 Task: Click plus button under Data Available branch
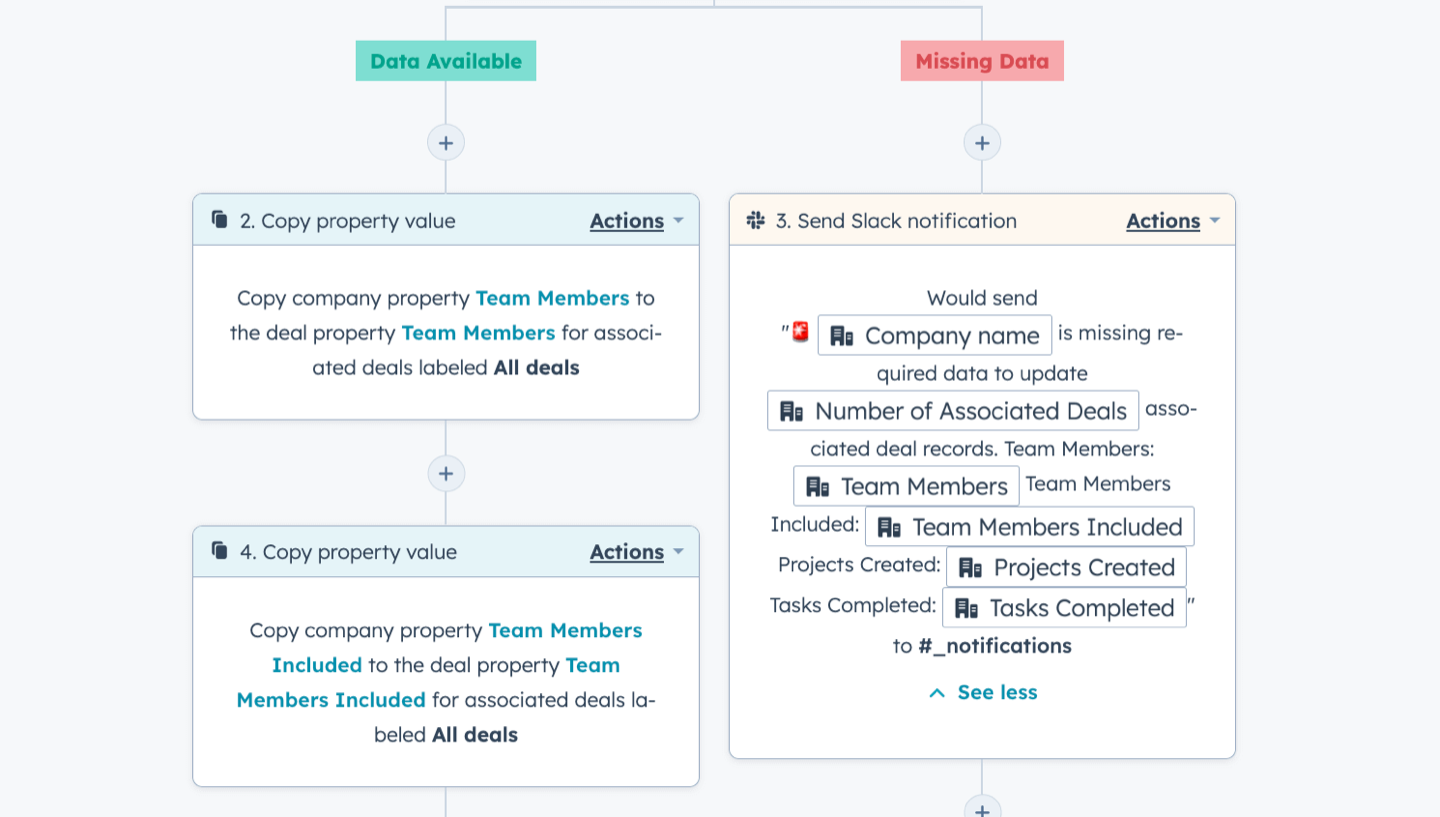(446, 143)
